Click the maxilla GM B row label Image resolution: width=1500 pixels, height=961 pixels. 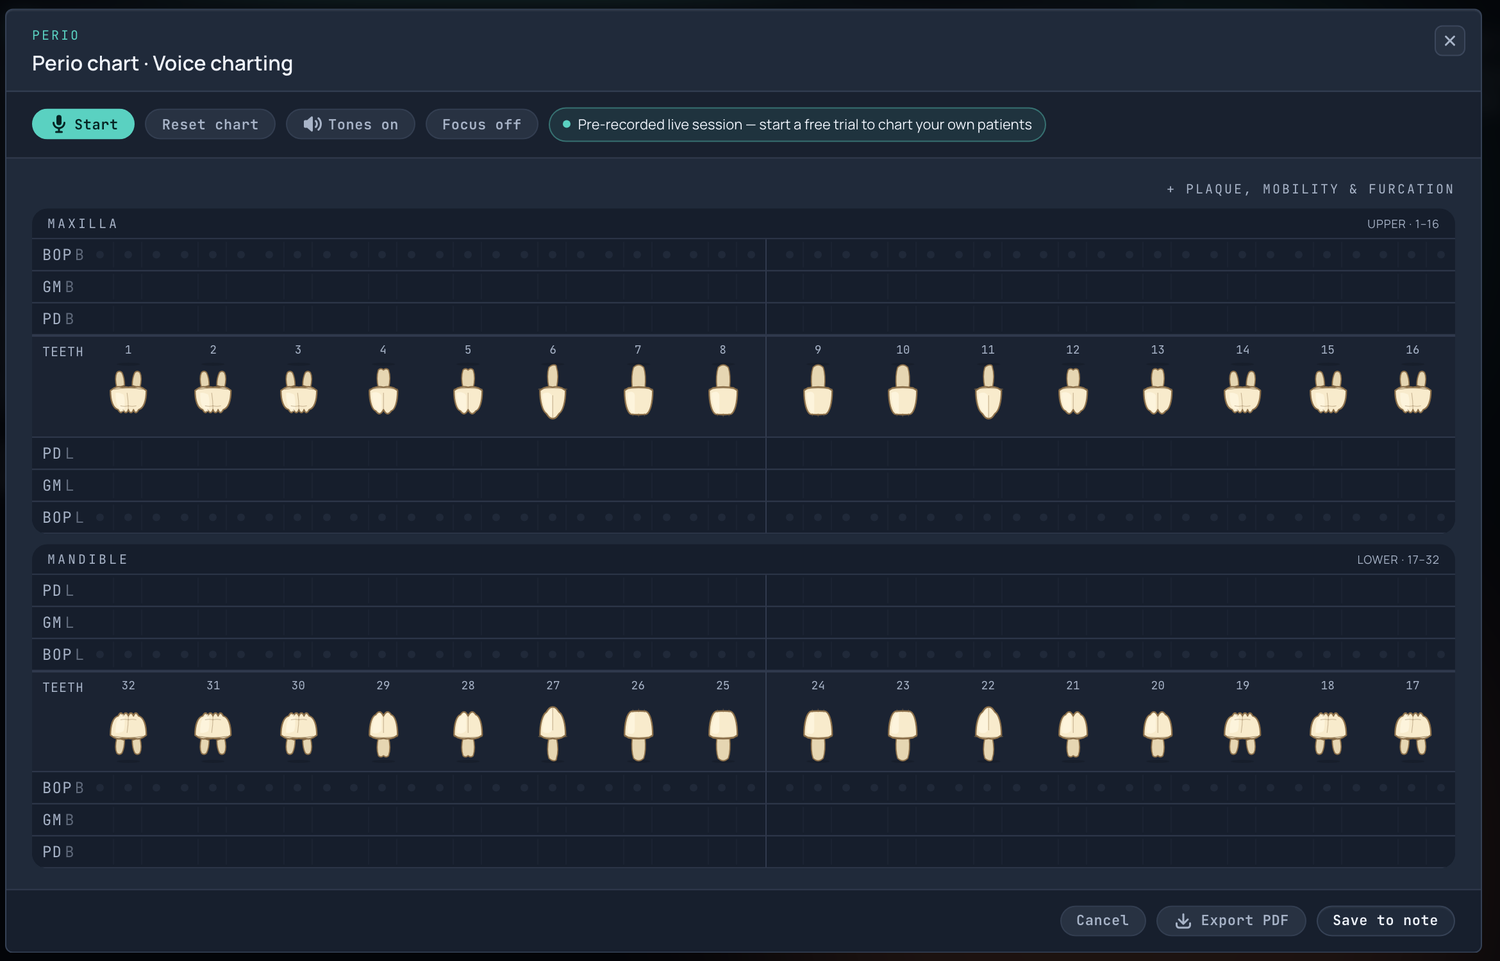(58, 287)
